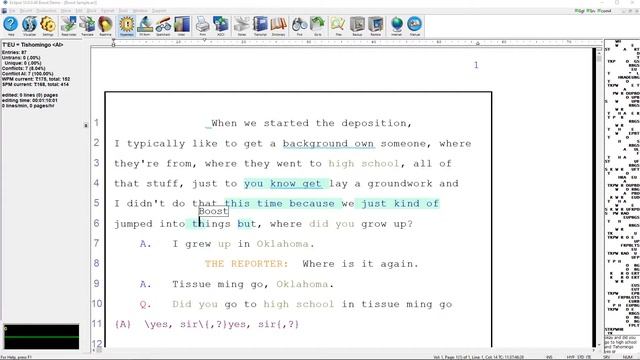The image size is (640, 360).
Task: Click 'grow up?' on line 6
Action: 387,224
